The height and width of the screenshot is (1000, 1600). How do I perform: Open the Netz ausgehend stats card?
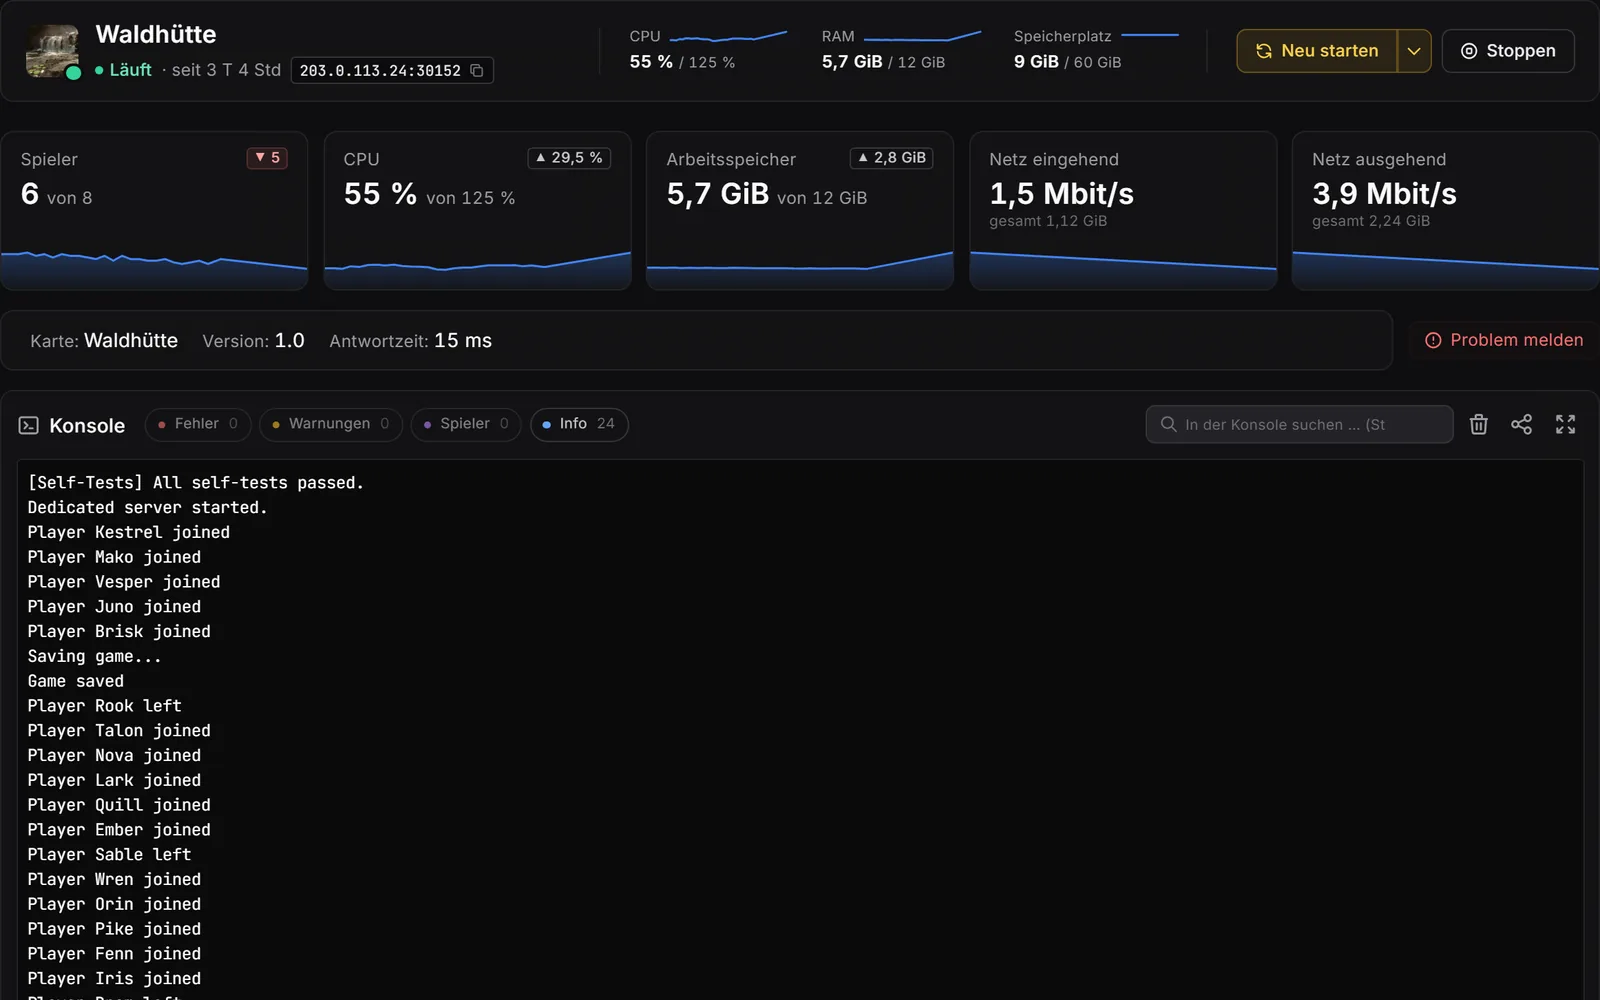tap(1446, 211)
